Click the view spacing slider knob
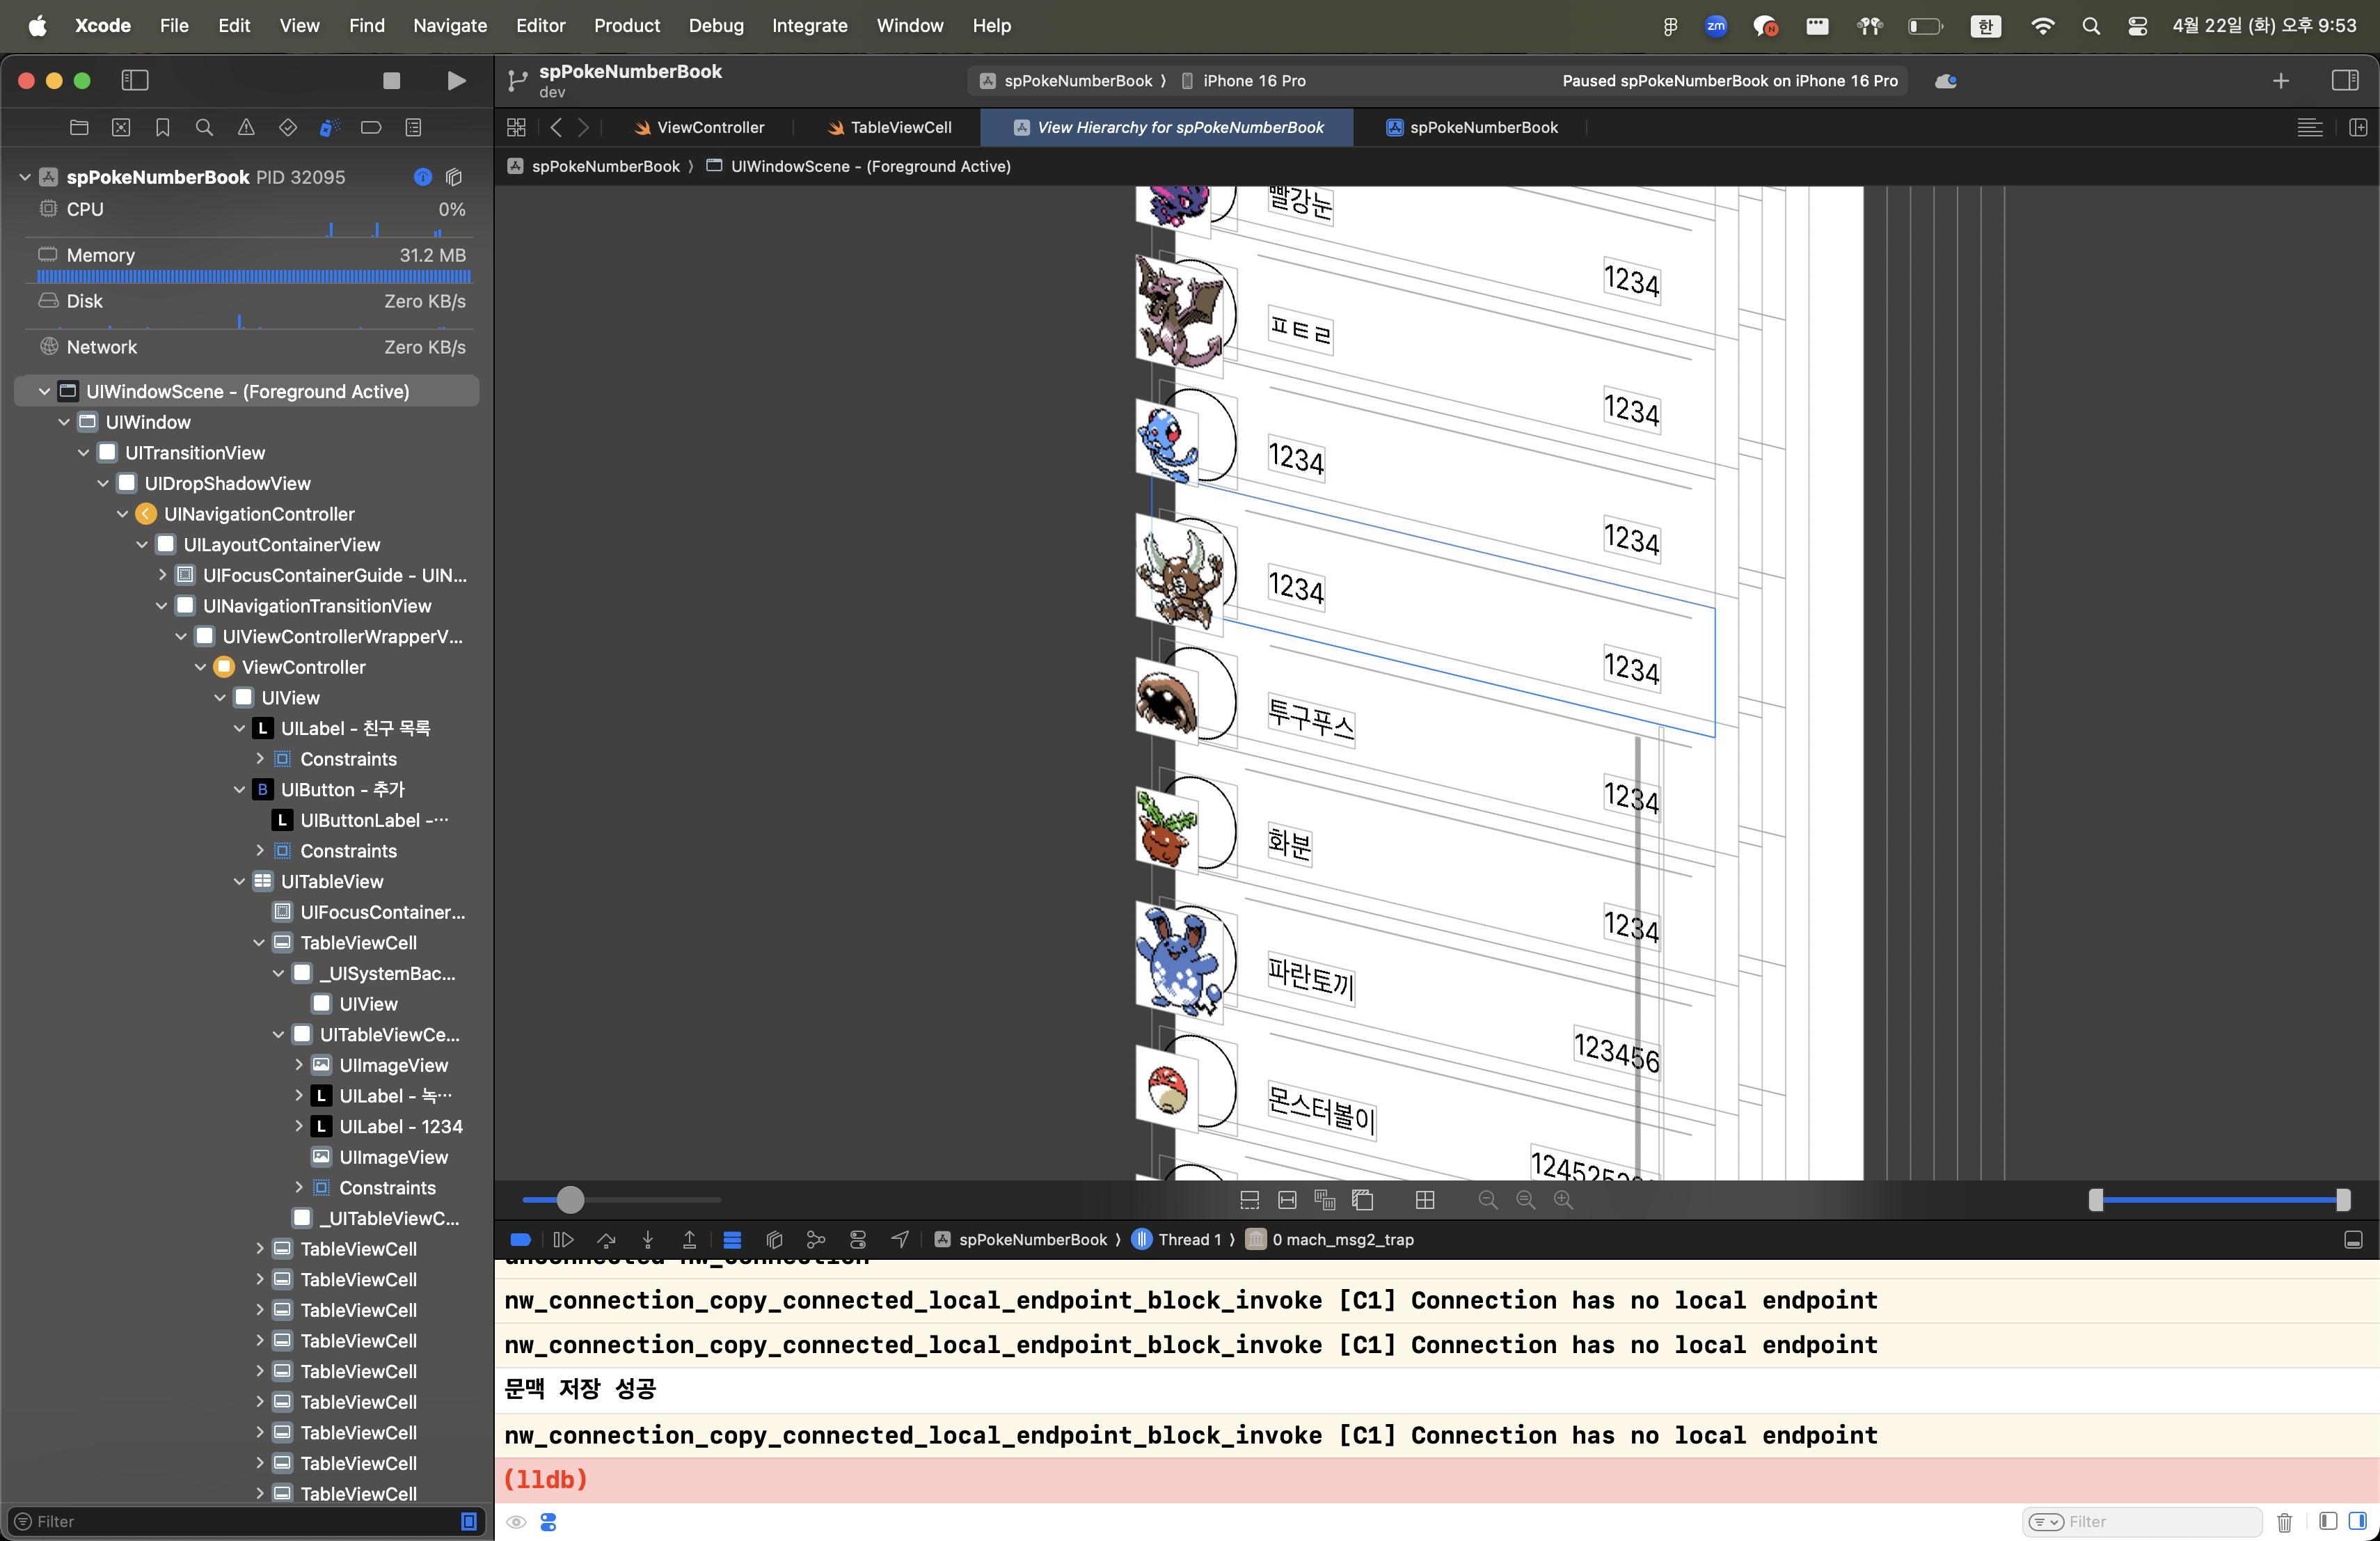Image resolution: width=2380 pixels, height=1541 pixels. [570, 1199]
